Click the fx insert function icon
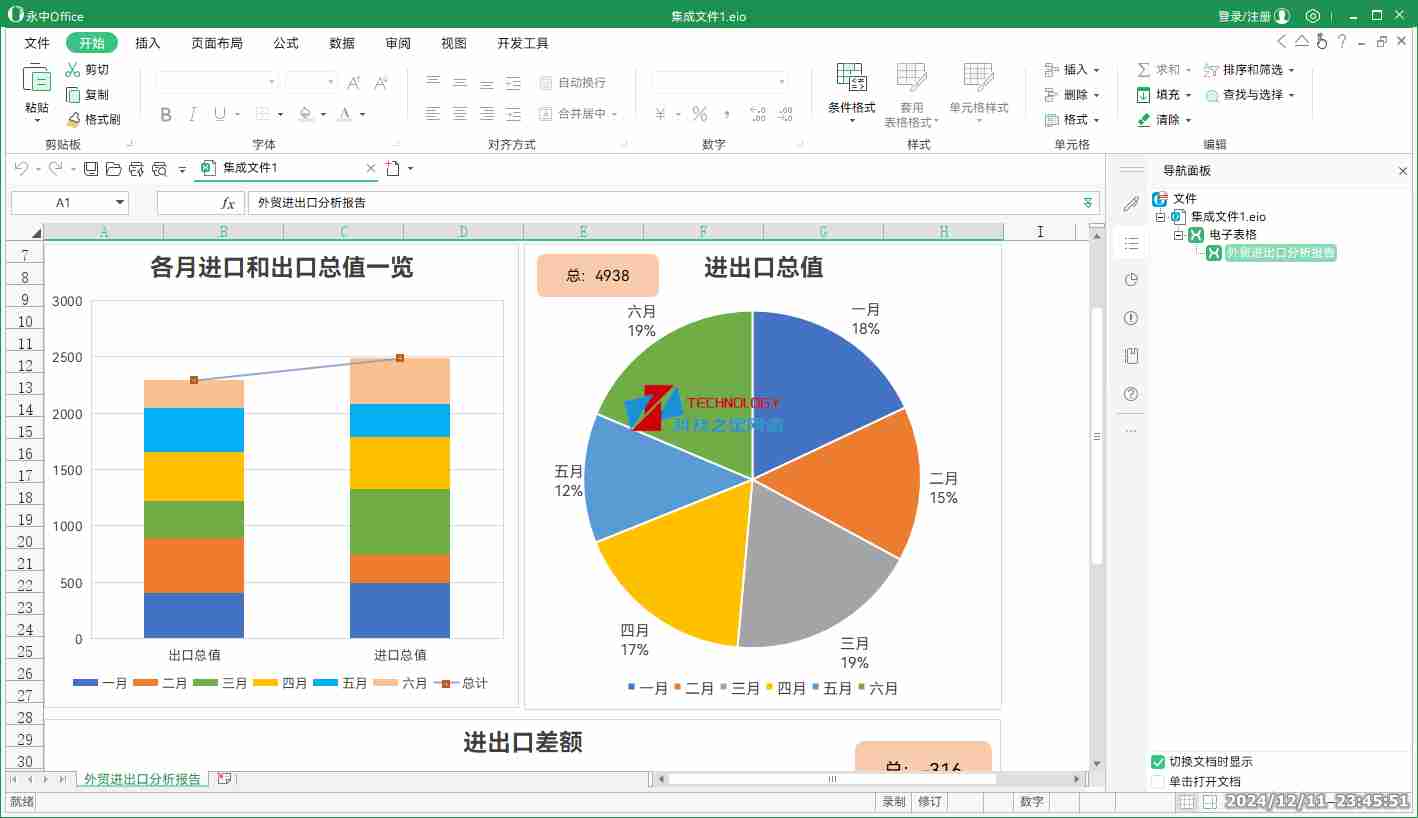 [228, 203]
